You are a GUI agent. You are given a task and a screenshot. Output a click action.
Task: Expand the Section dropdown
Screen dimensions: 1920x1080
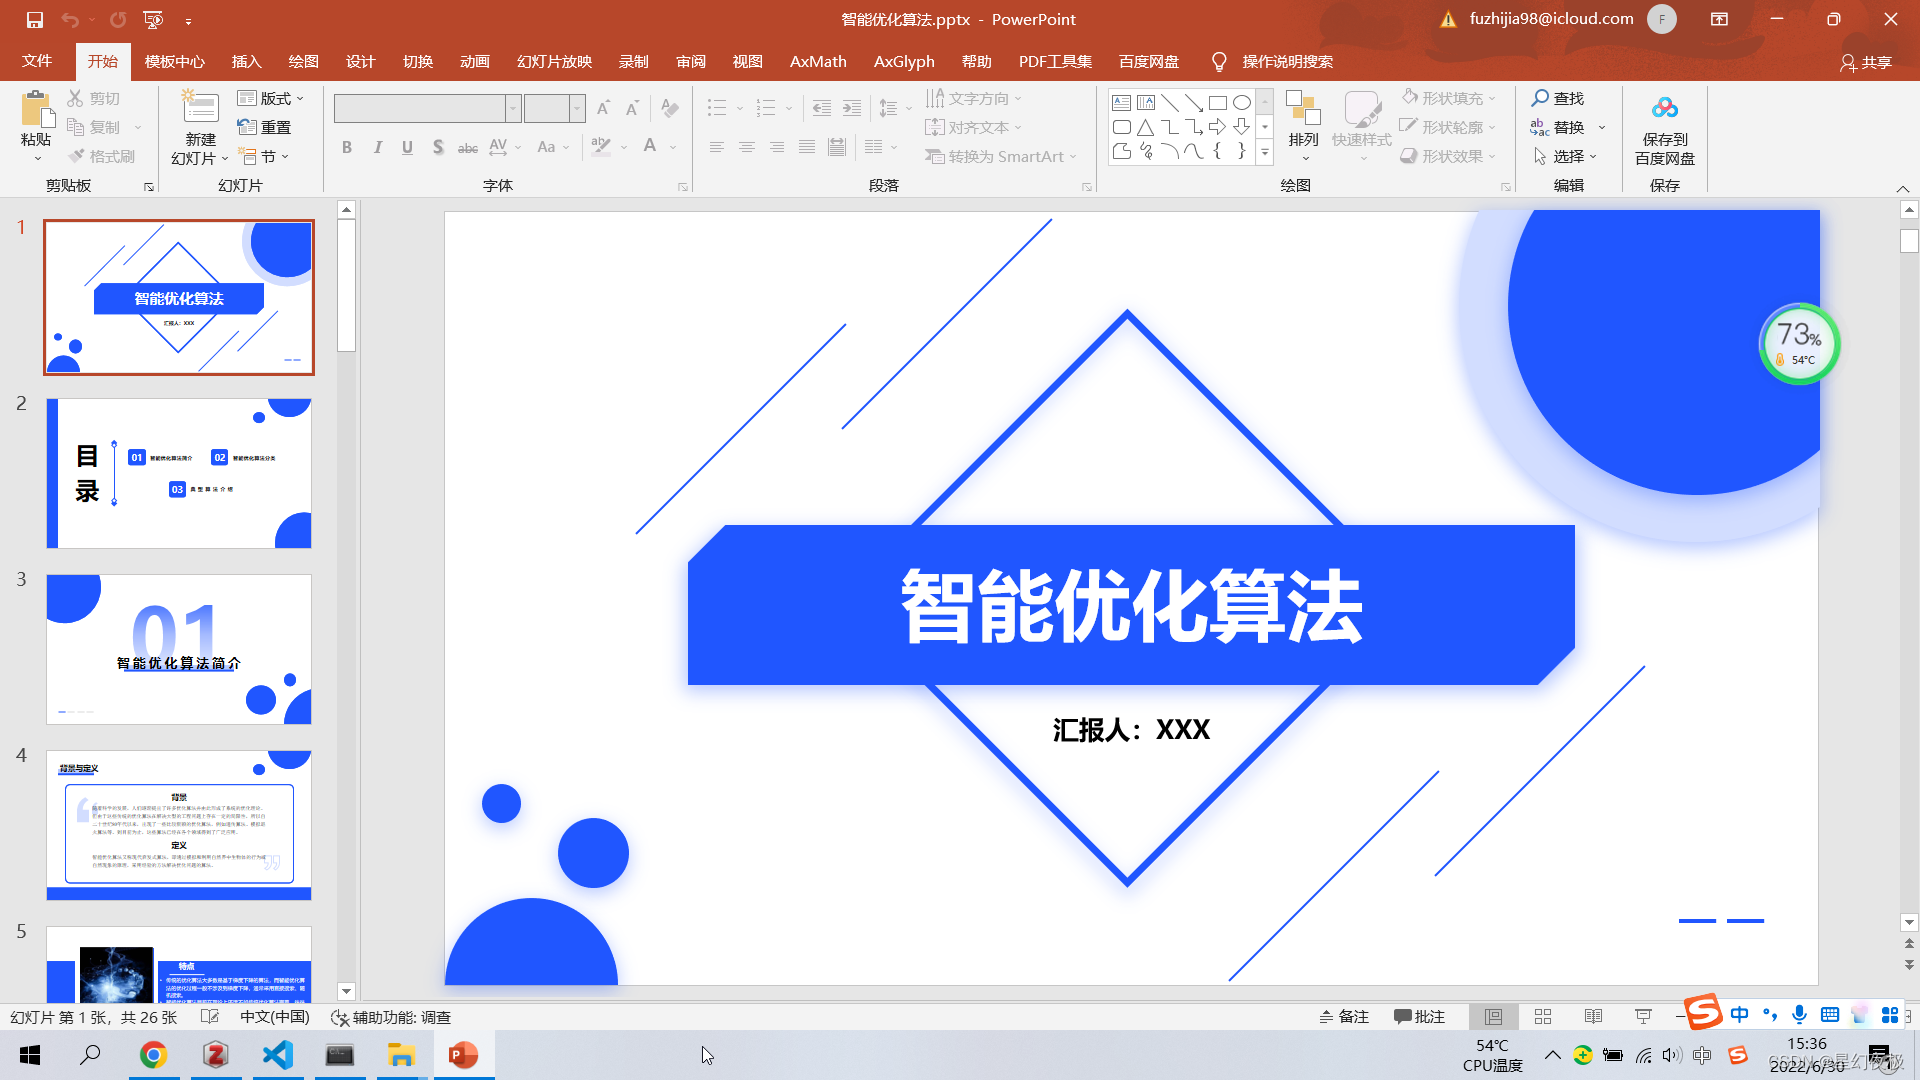[264, 156]
